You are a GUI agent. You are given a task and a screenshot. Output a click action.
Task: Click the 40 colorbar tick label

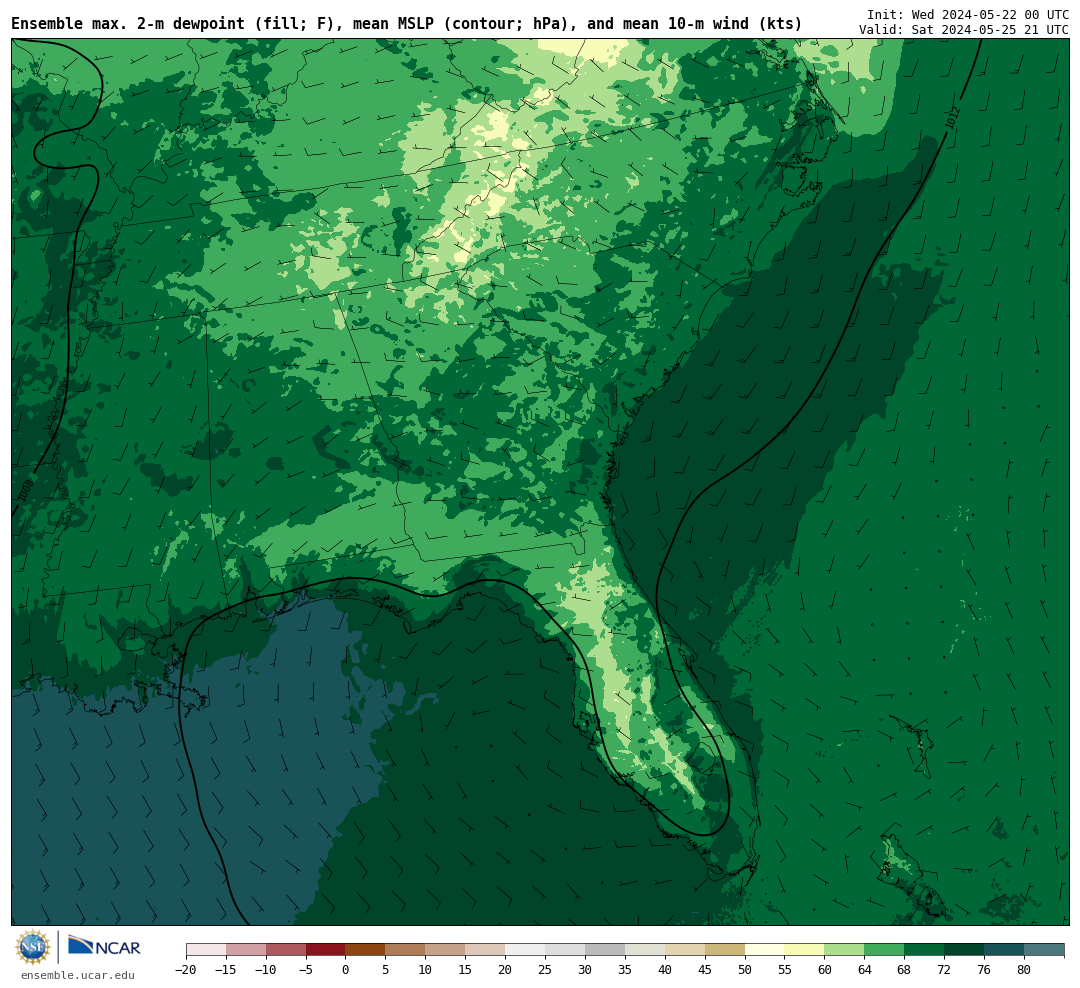(x=665, y=970)
